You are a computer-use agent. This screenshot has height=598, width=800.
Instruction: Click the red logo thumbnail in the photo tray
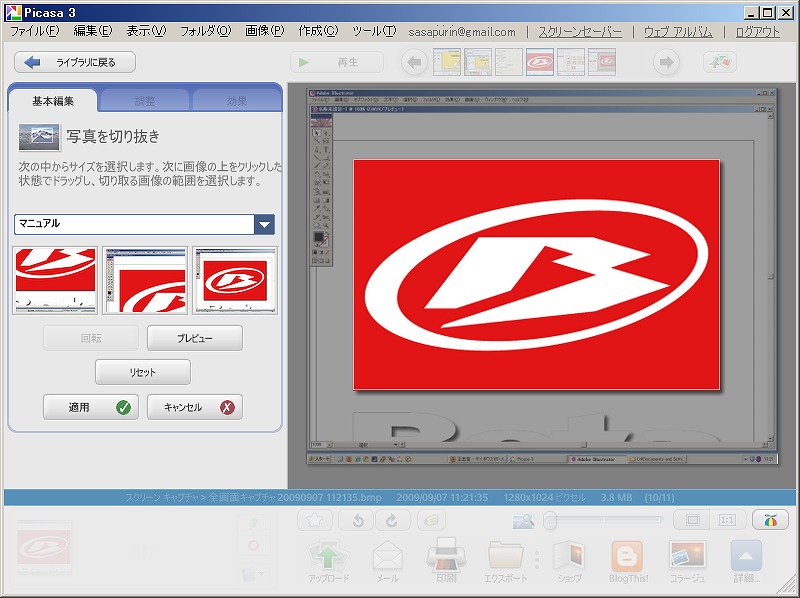[x=44, y=547]
